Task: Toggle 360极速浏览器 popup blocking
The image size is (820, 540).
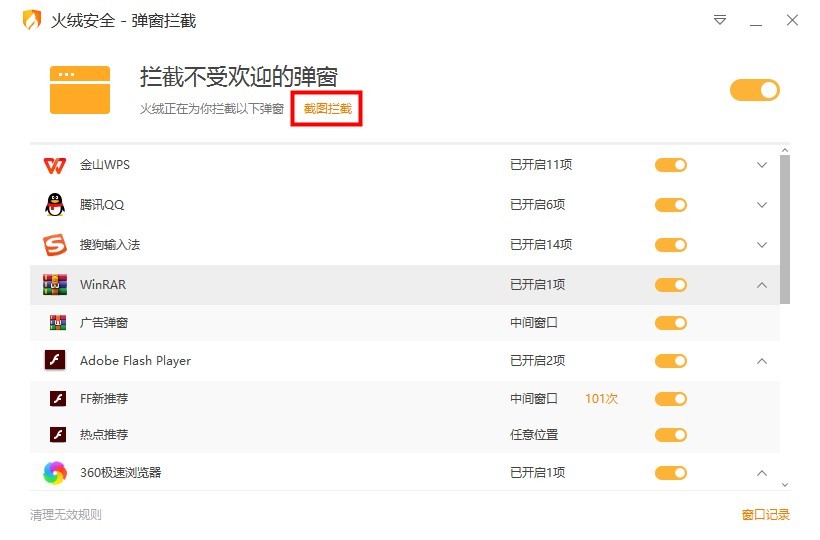Action: click(671, 473)
